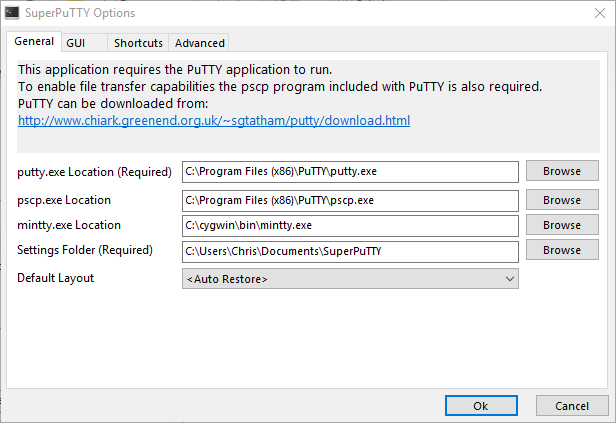616x423 pixels.
Task: Browse for the Settings Folder
Action: pos(562,250)
